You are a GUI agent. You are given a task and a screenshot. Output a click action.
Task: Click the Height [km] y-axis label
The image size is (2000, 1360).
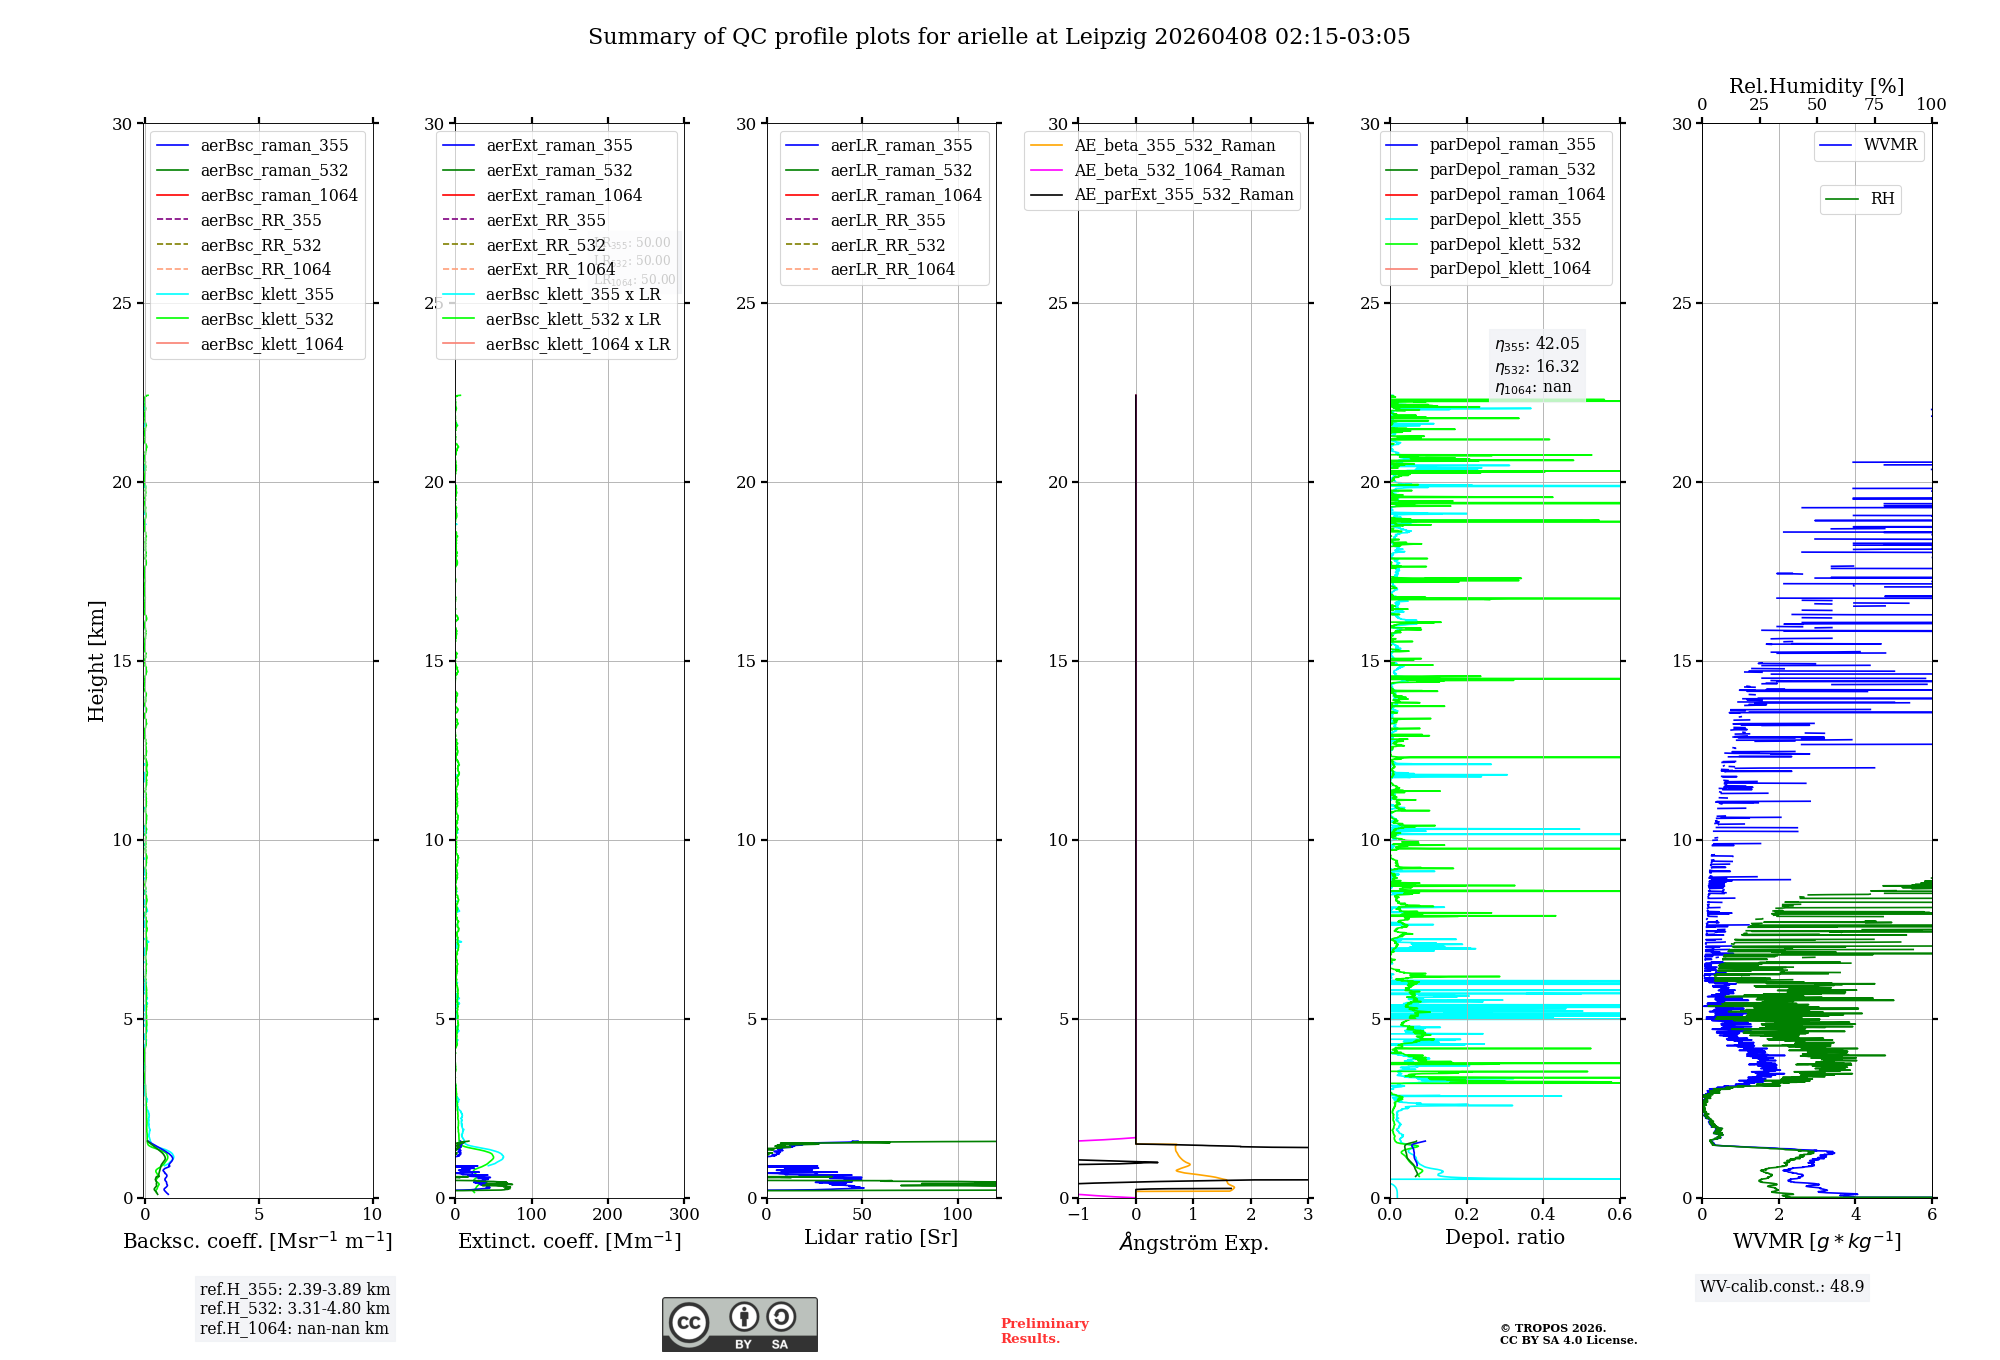(96, 661)
